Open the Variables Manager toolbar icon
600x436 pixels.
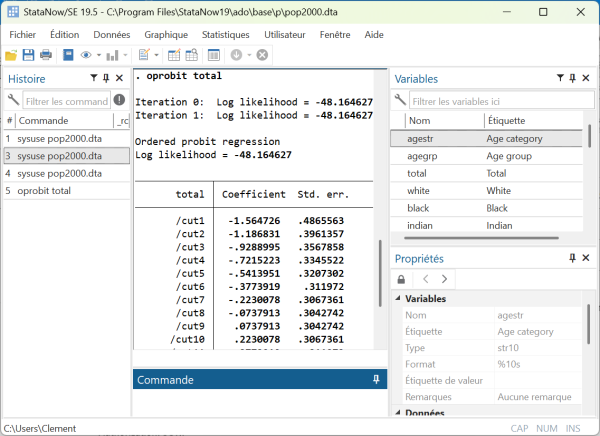(x=213, y=55)
